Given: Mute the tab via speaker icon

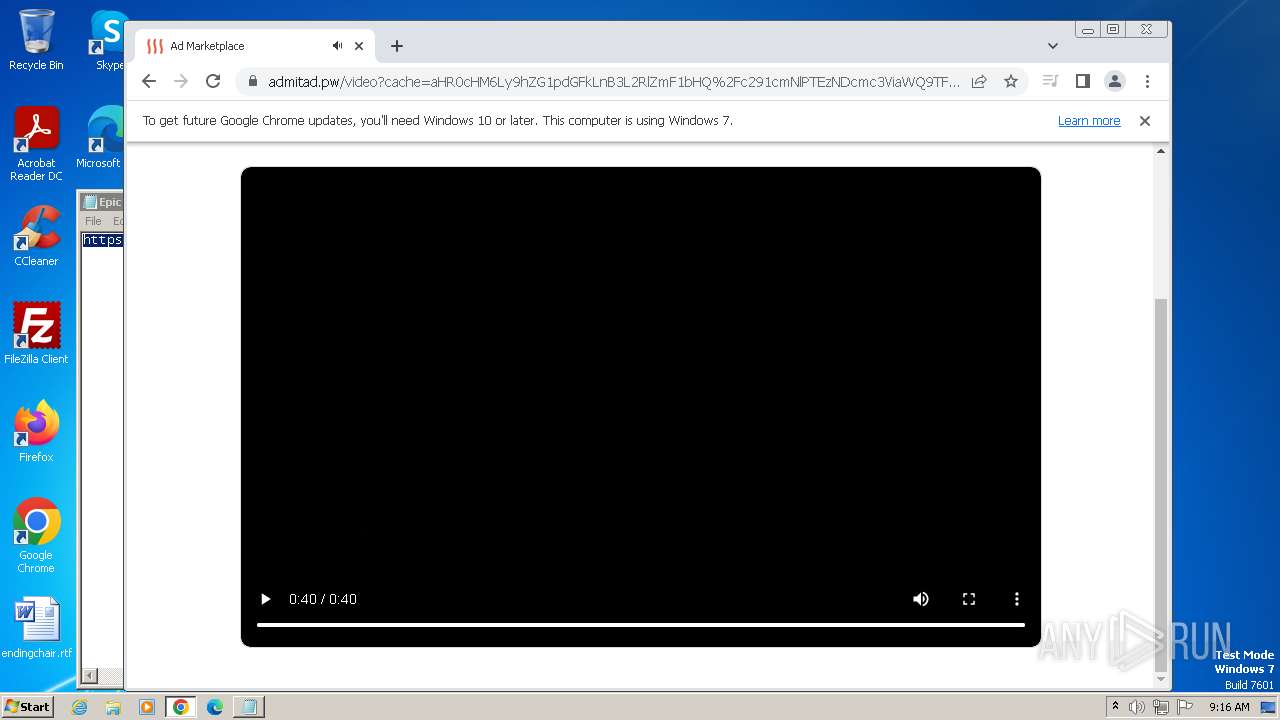Looking at the screenshot, I should pos(338,46).
